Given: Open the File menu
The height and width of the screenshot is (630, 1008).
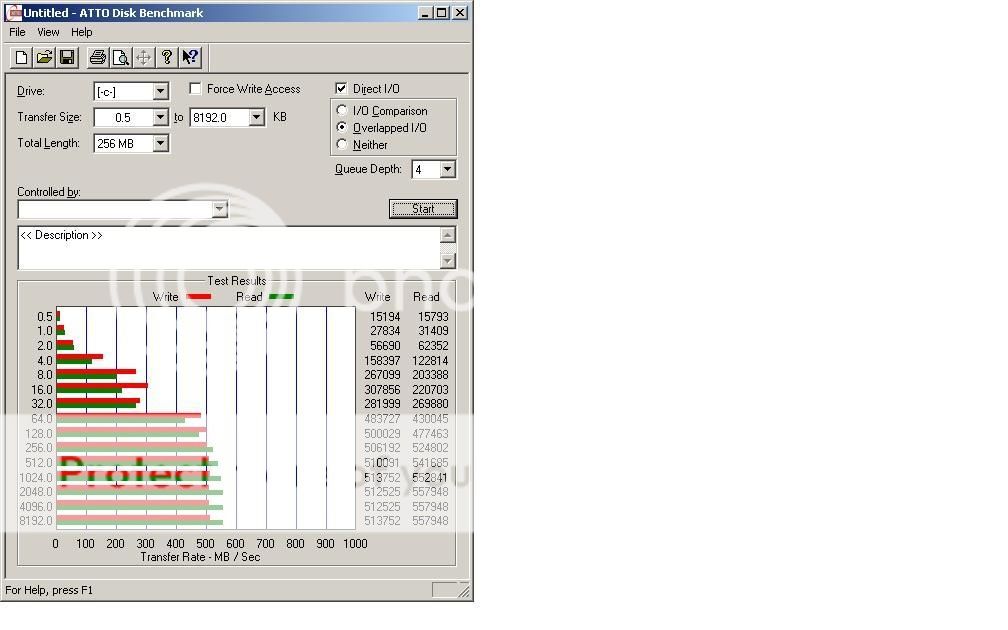Looking at the screenshot, I should pos(17,32).
